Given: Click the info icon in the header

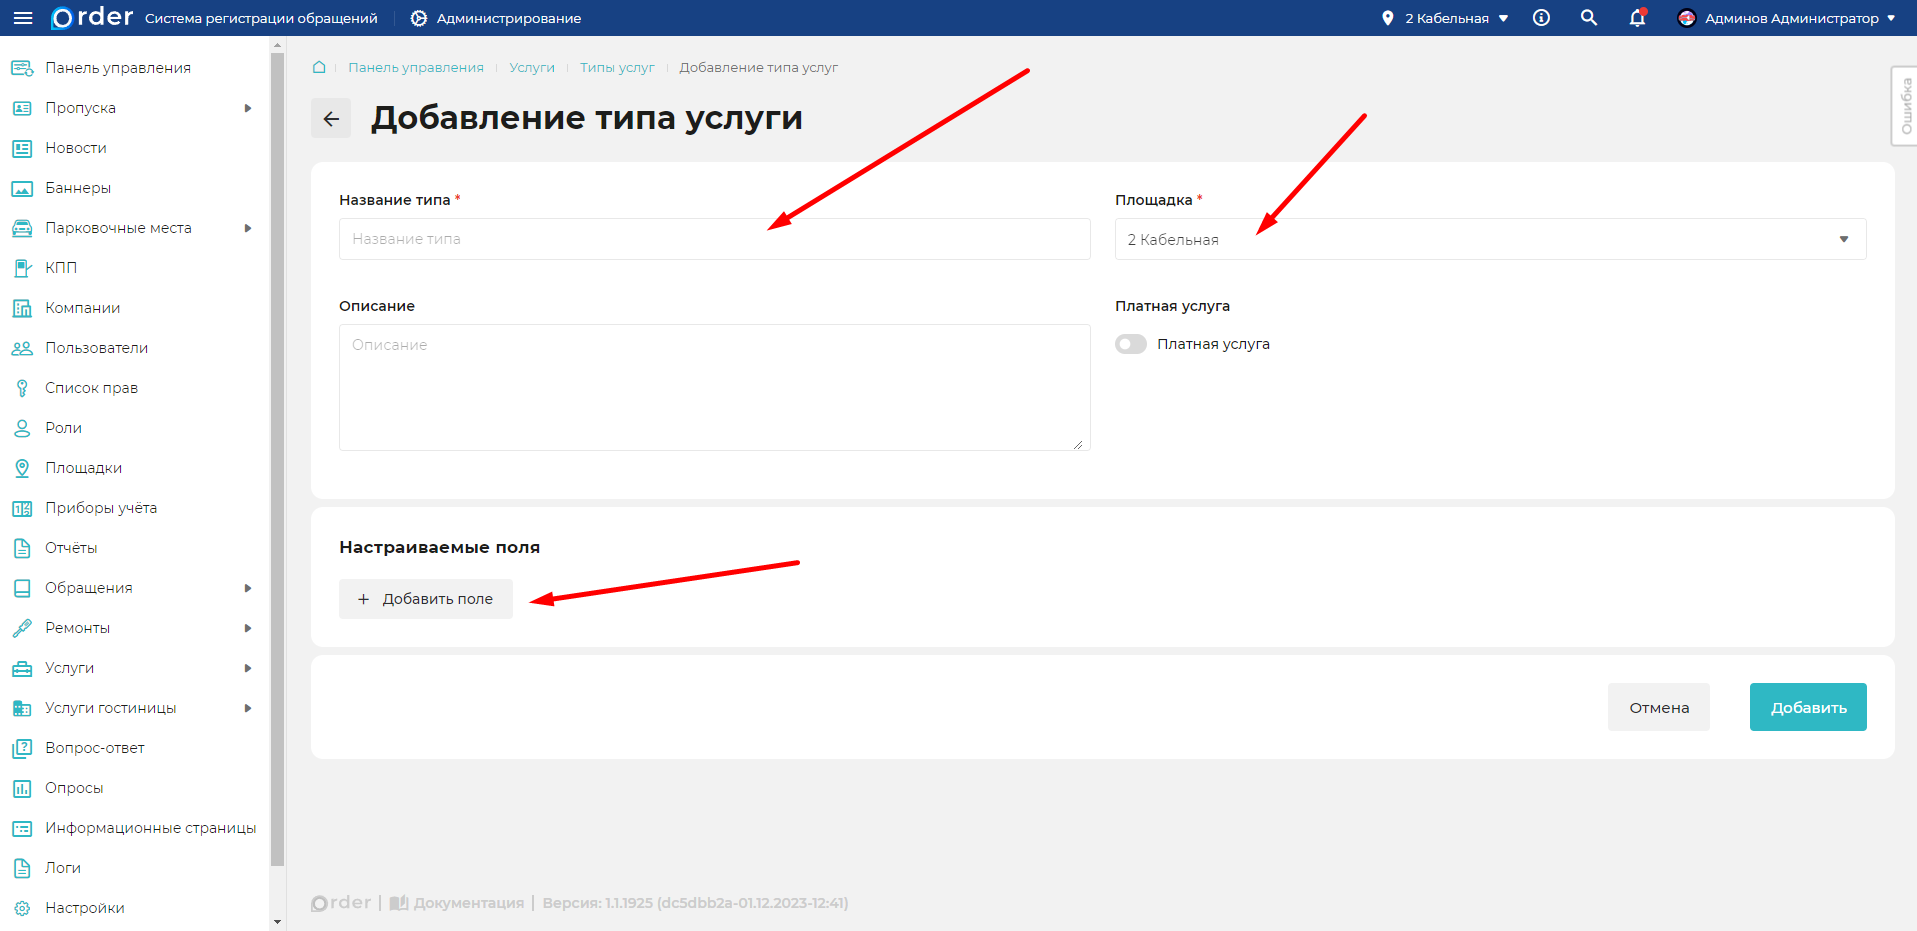Looking at the screenshot, I should tap(1540, 17).
